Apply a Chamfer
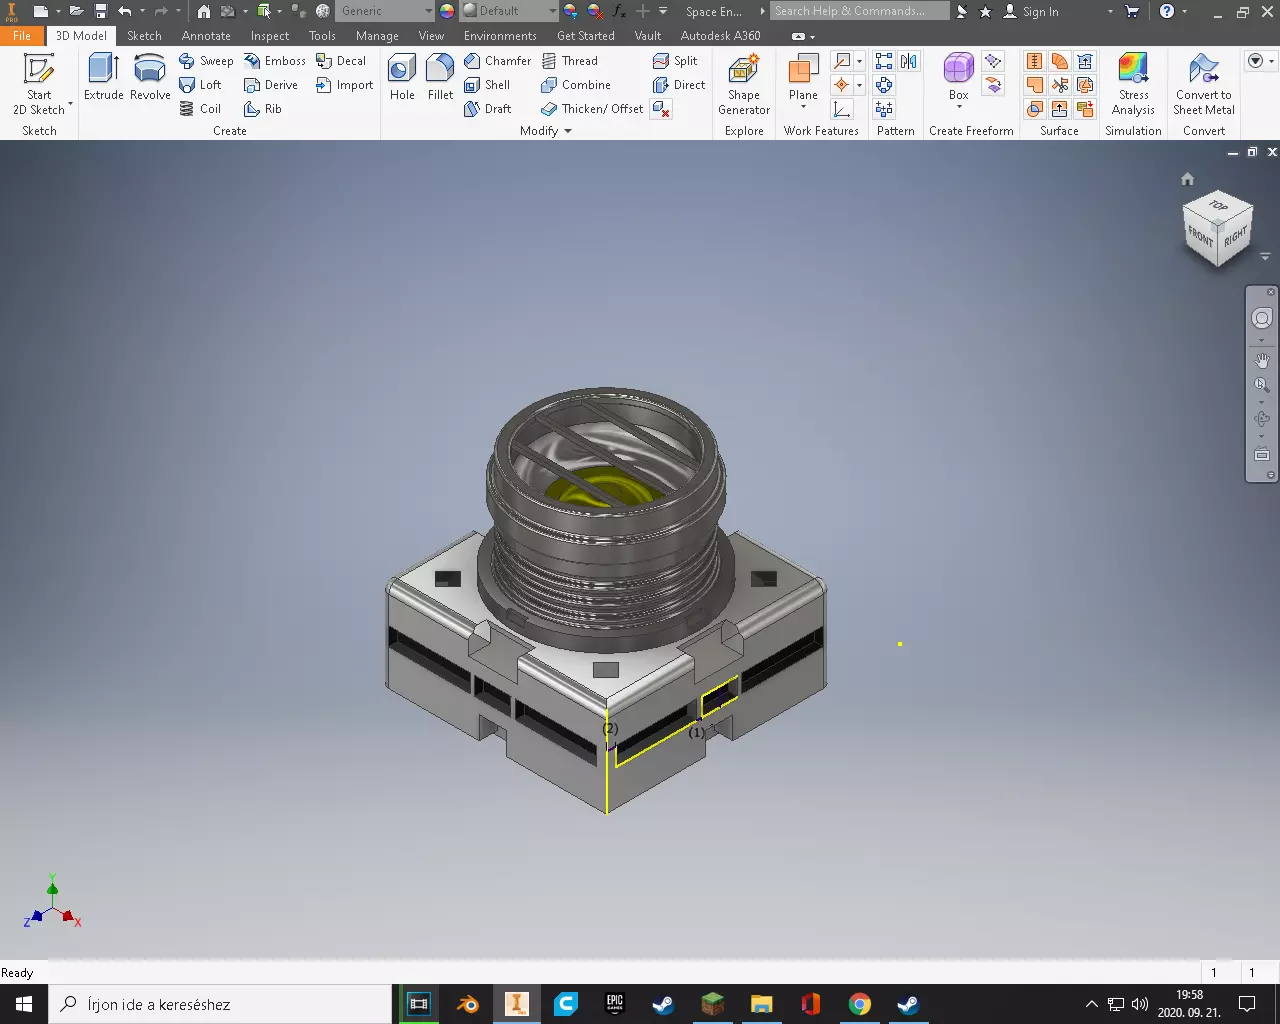 pos(498,61)
